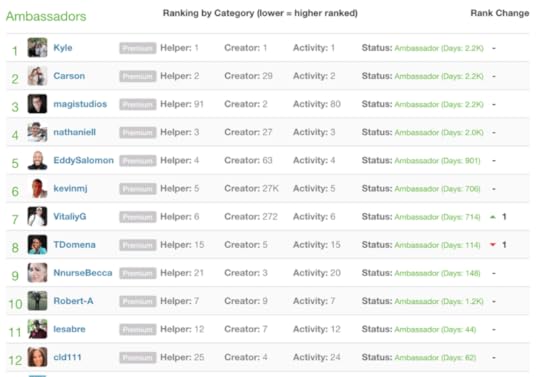Open Carson's avatar image

(37, 76)
